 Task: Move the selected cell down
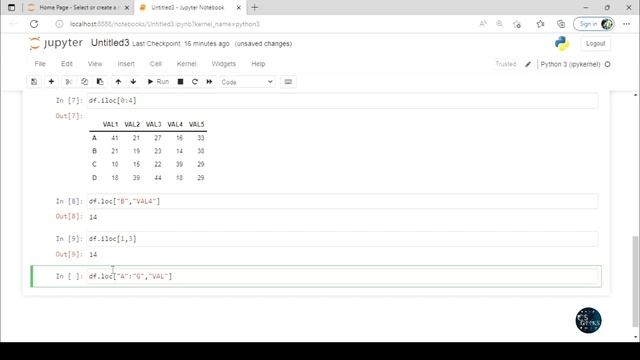pyautogui.click(x=133, y=82)
